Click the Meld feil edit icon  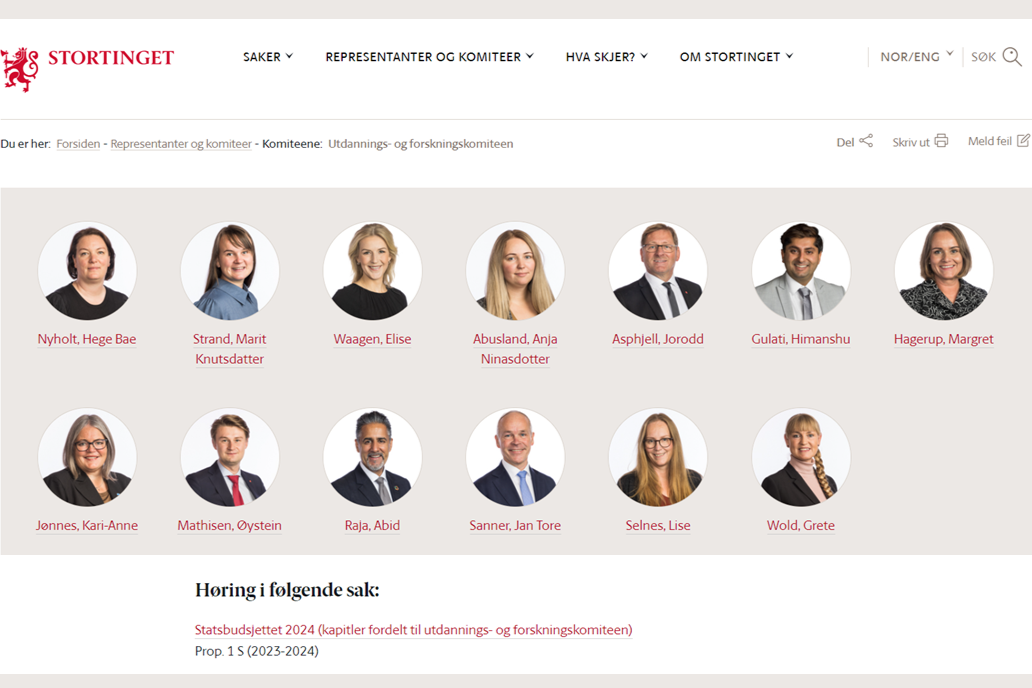coord(1023,140)
